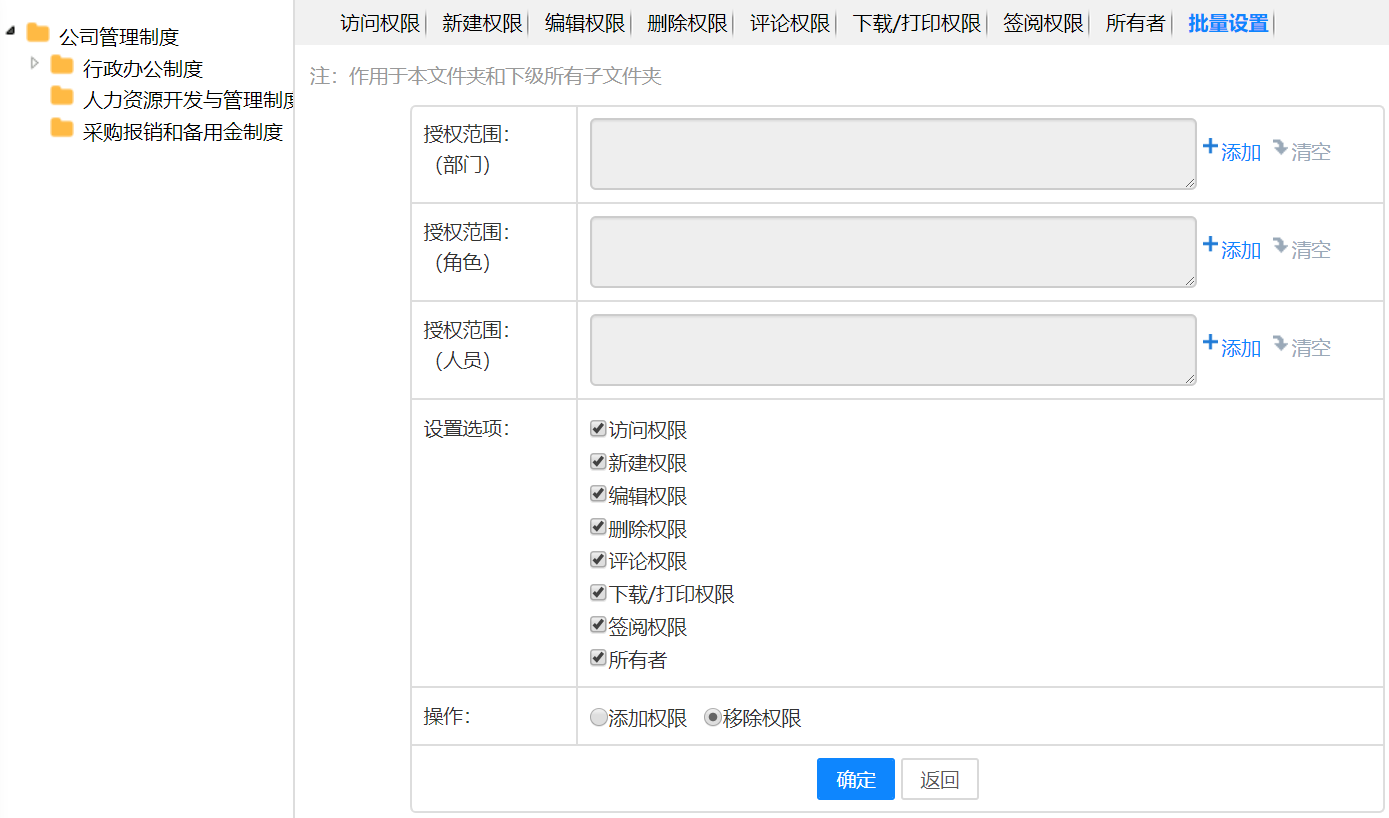Viewport: 1389px width, 818px height.
Task: Collapse the 公司管理制度 root tree node
Action: coord(10,32)
